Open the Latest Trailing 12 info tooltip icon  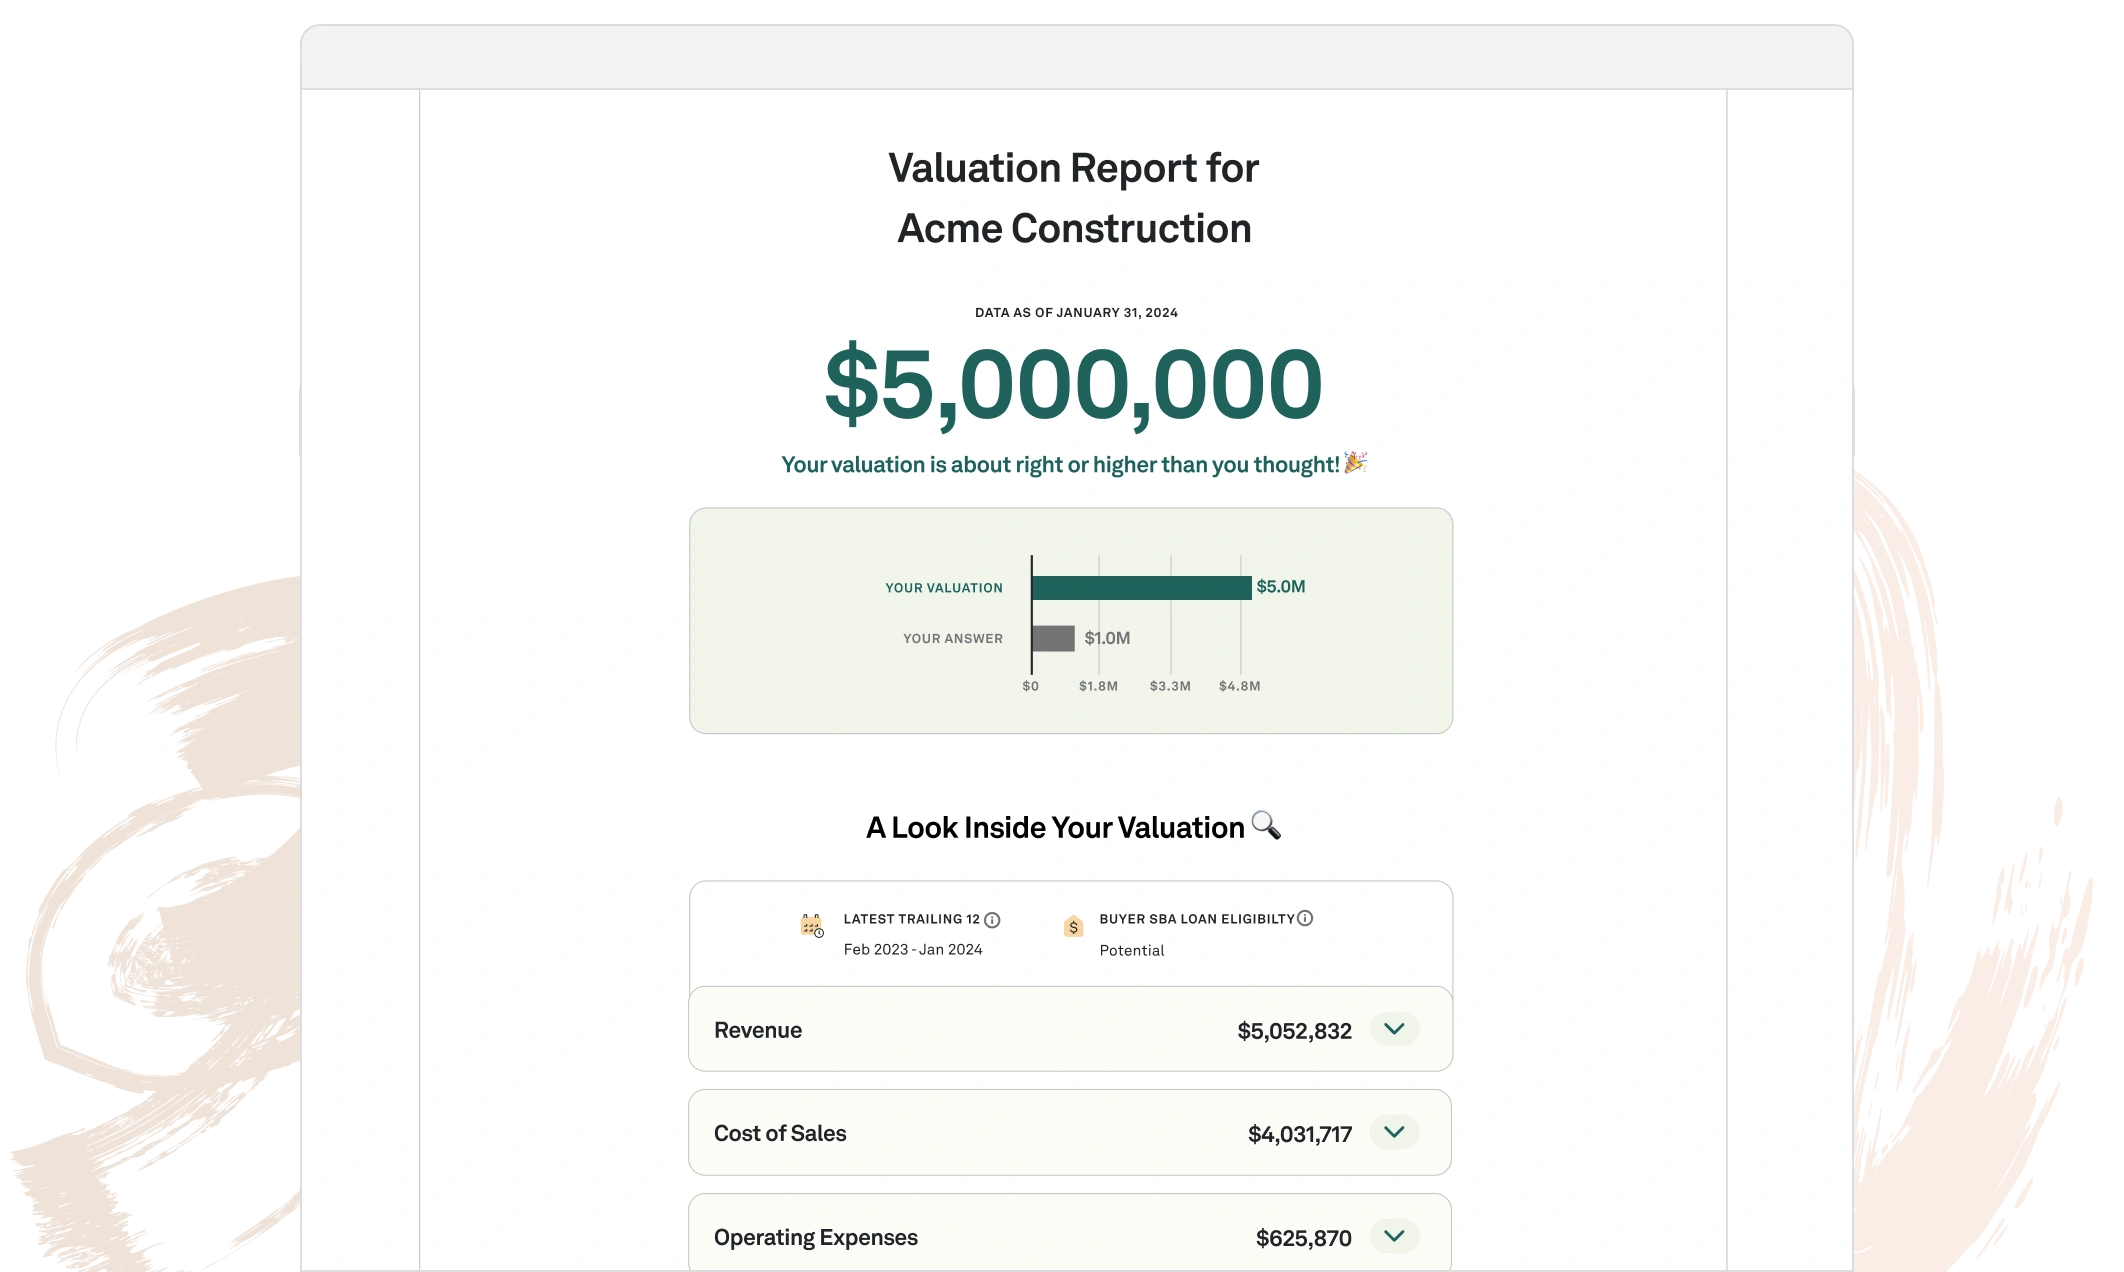point(991,919)
